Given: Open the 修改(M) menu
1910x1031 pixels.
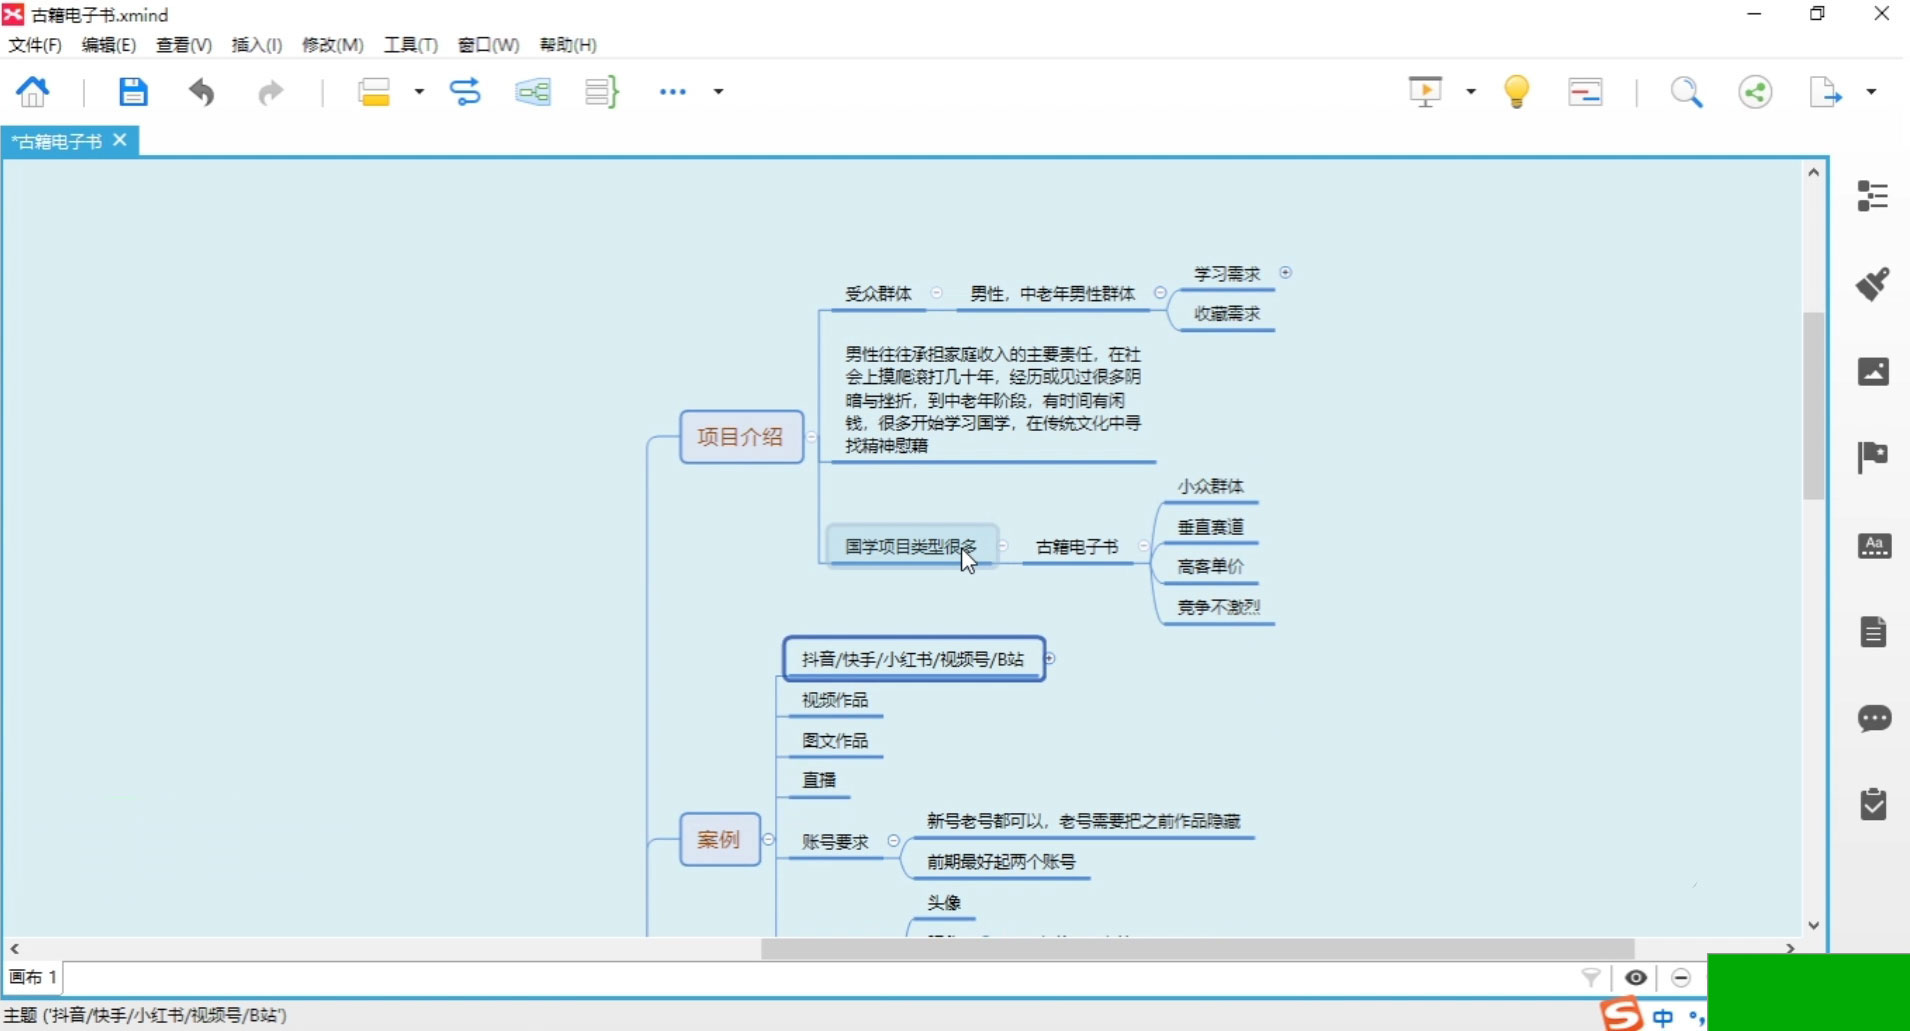Looking at the screenshot, I should (x=332, y=45).
